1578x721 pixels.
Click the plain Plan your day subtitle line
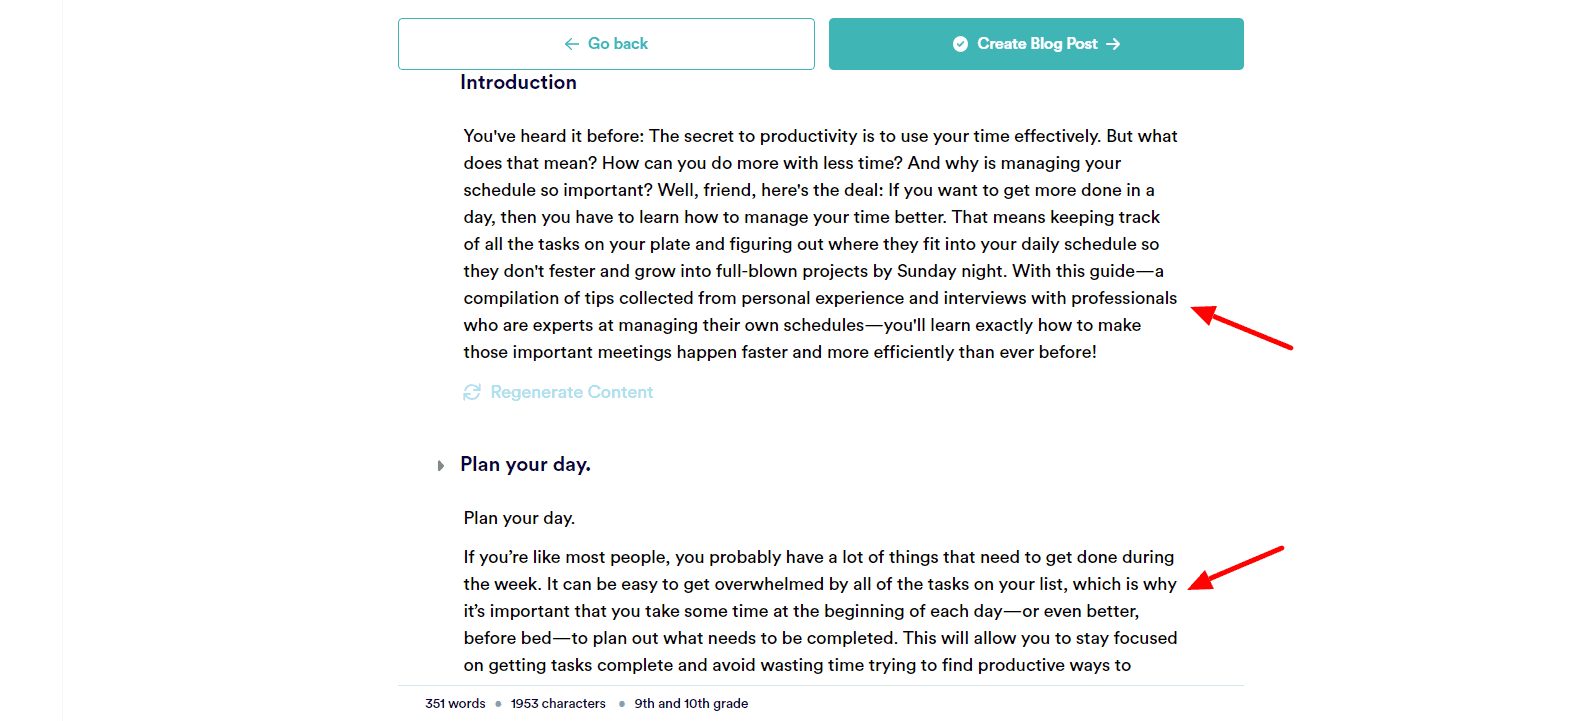click(519, 518)
